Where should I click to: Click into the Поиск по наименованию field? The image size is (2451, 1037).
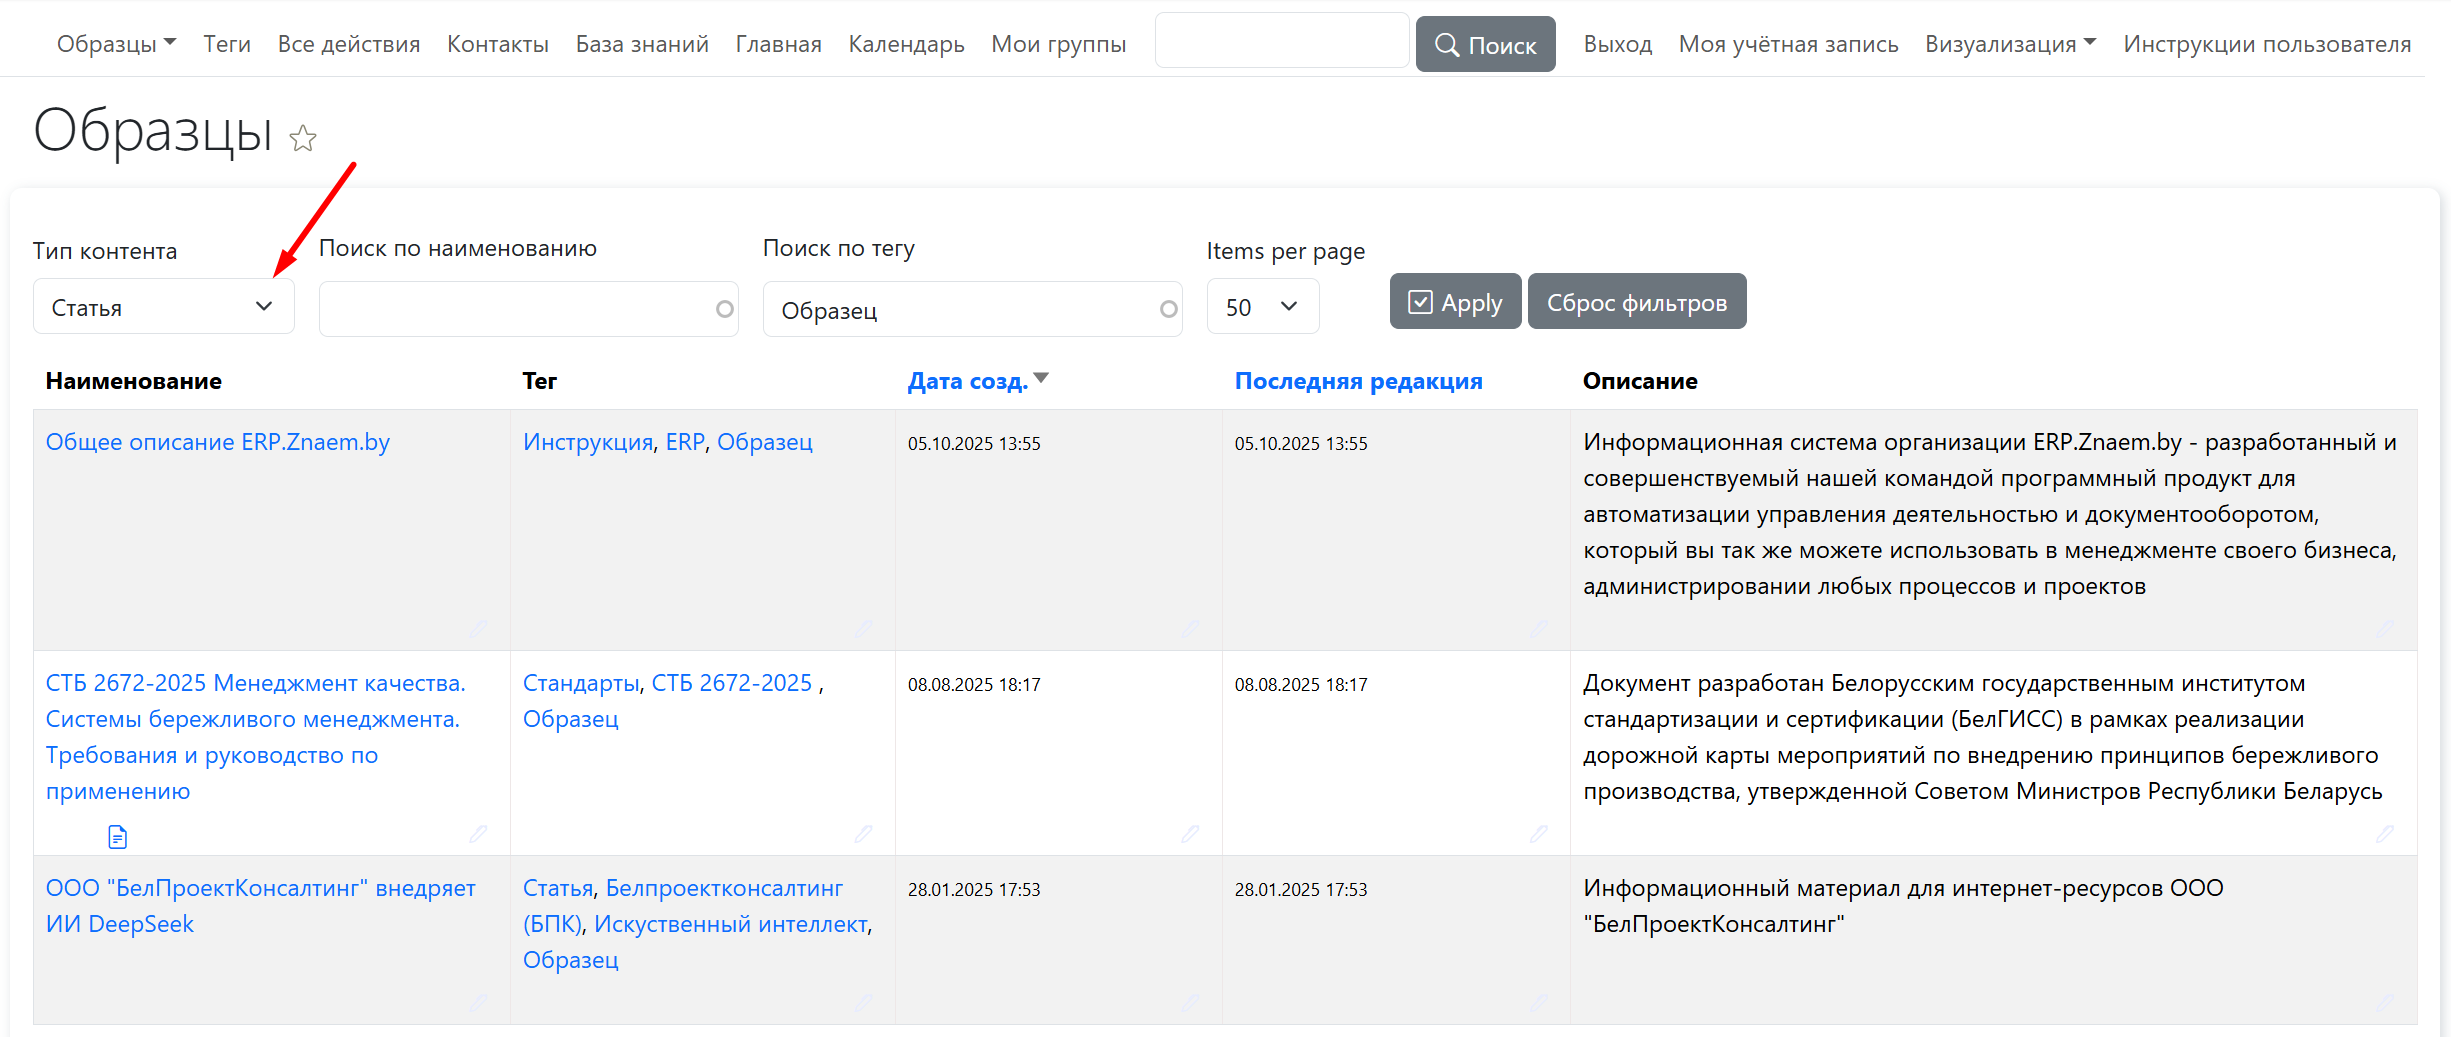515,310
